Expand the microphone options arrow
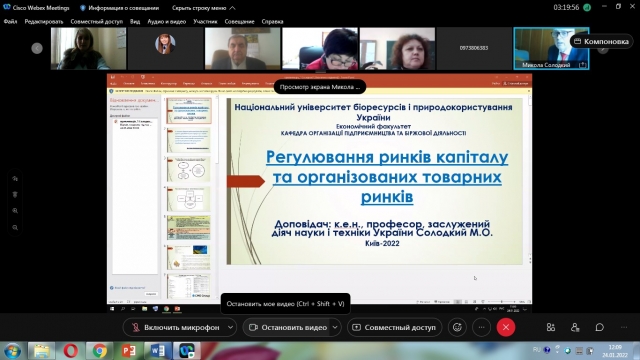Screen dimensions: 640x360 [x=231, y=327]
